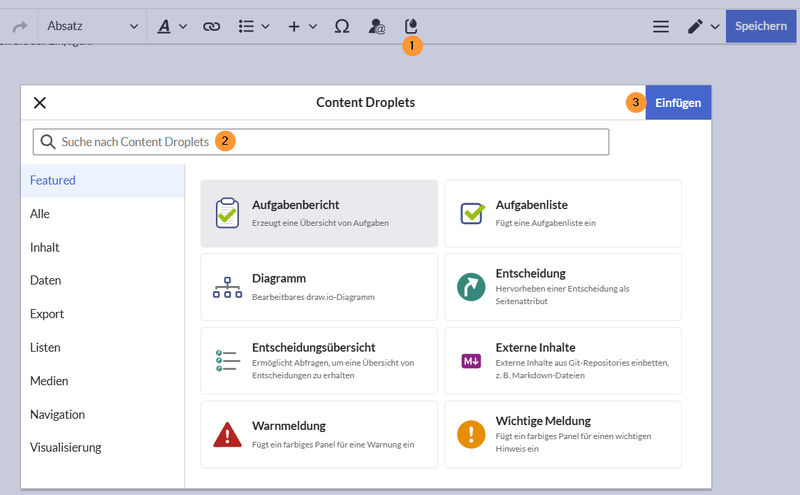Open the Visualisierung category
This screenshot has width=800, height=495.
click(x=66, y=447)
